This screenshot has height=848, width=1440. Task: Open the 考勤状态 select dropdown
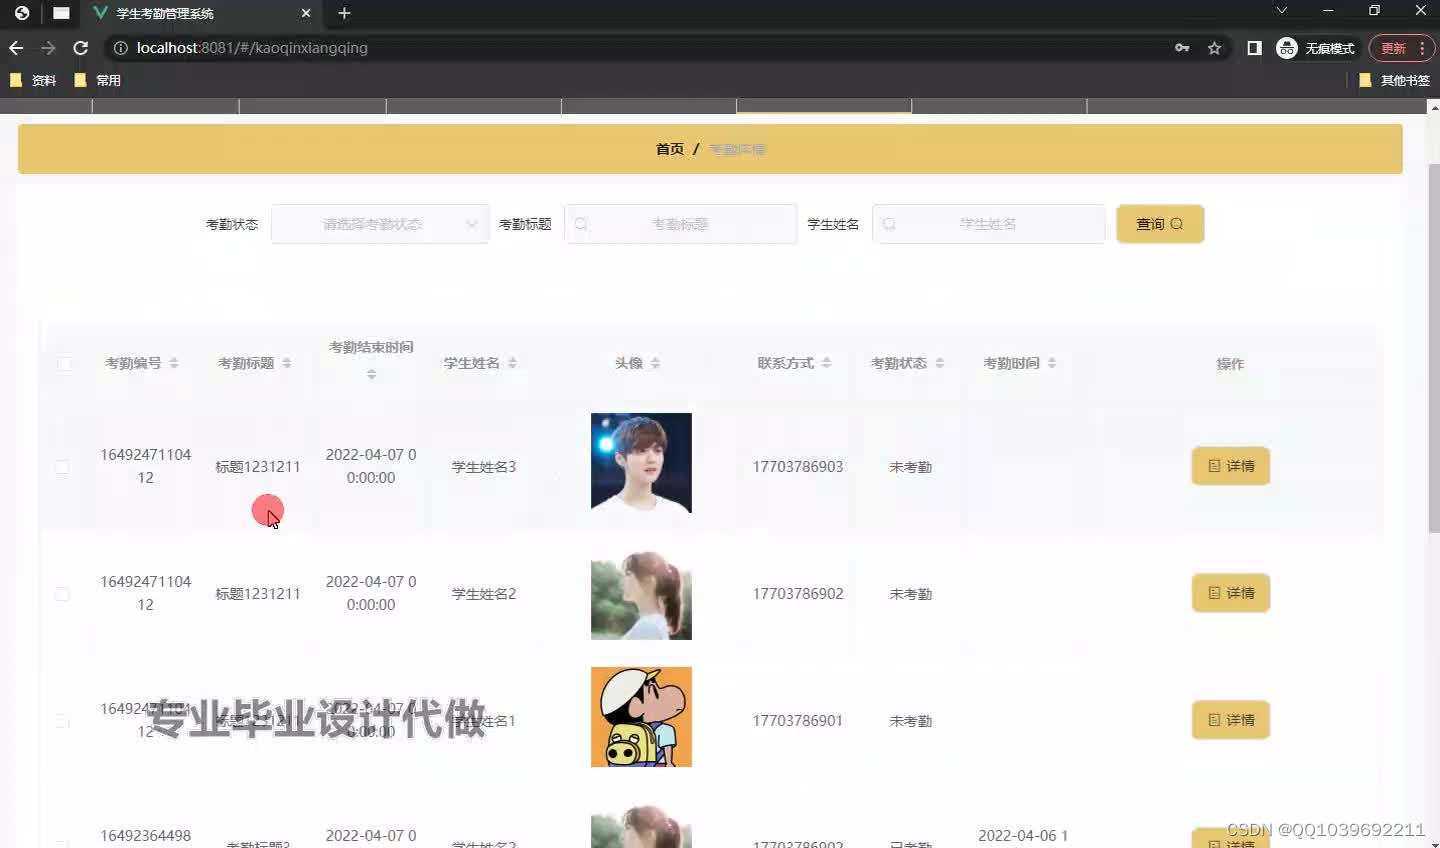point(380,224)
